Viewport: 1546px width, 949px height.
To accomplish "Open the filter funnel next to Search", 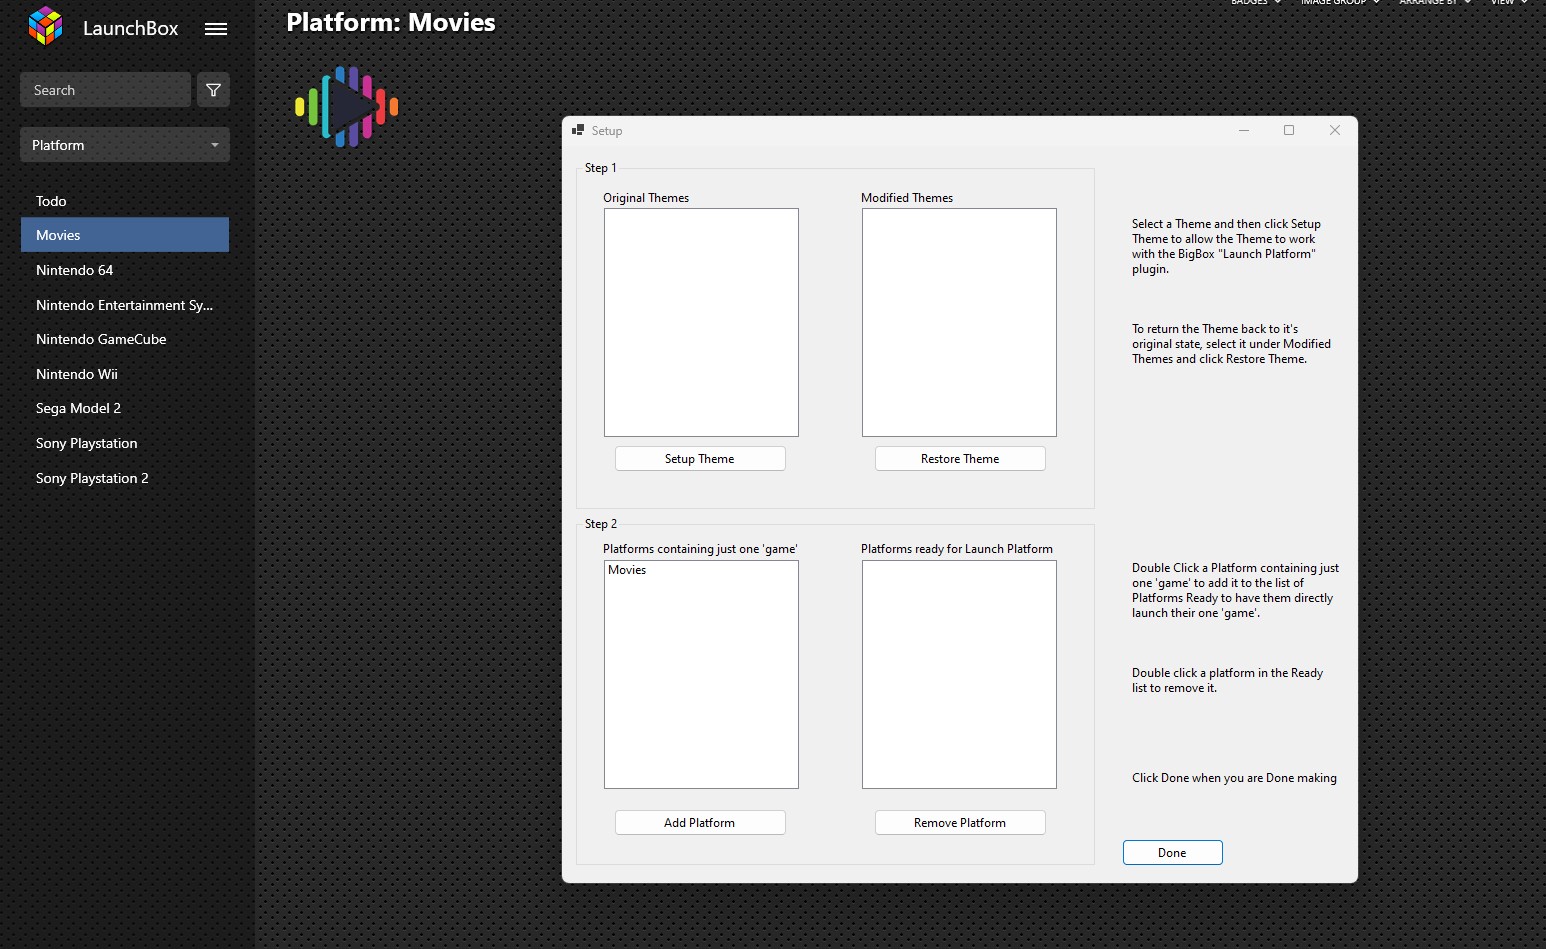I will click(213, 90).
